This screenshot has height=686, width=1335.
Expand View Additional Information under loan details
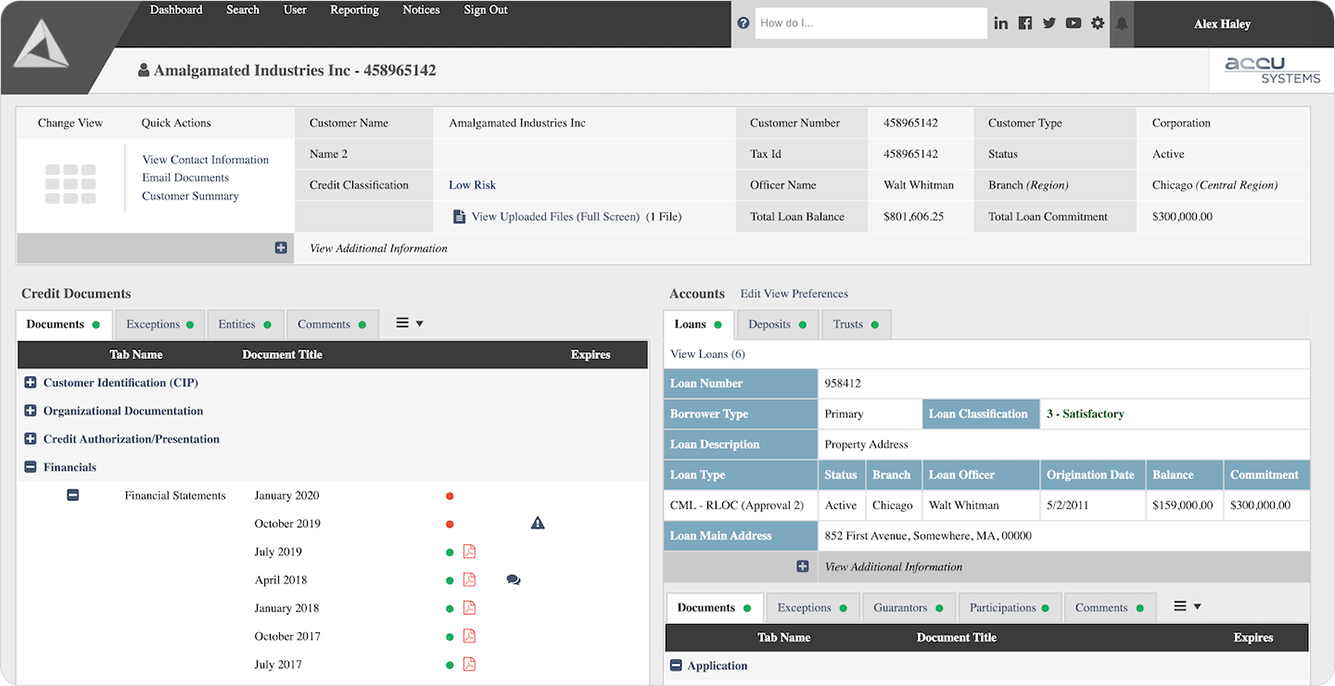click(x=802, y=565)
